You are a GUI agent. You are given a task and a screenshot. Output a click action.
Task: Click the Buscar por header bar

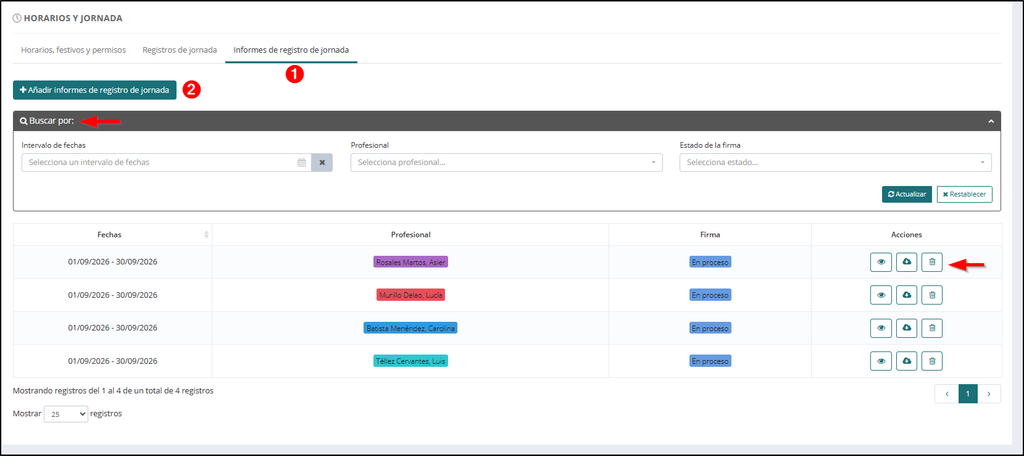pos(507,121)
